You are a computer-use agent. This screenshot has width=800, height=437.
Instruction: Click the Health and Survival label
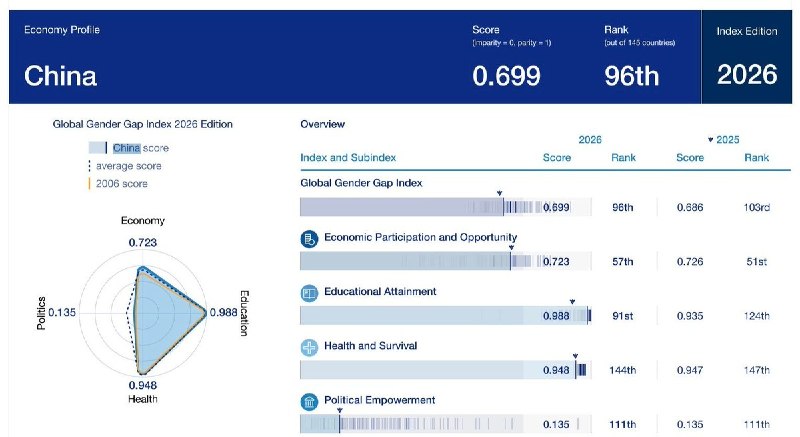[370, 346]
